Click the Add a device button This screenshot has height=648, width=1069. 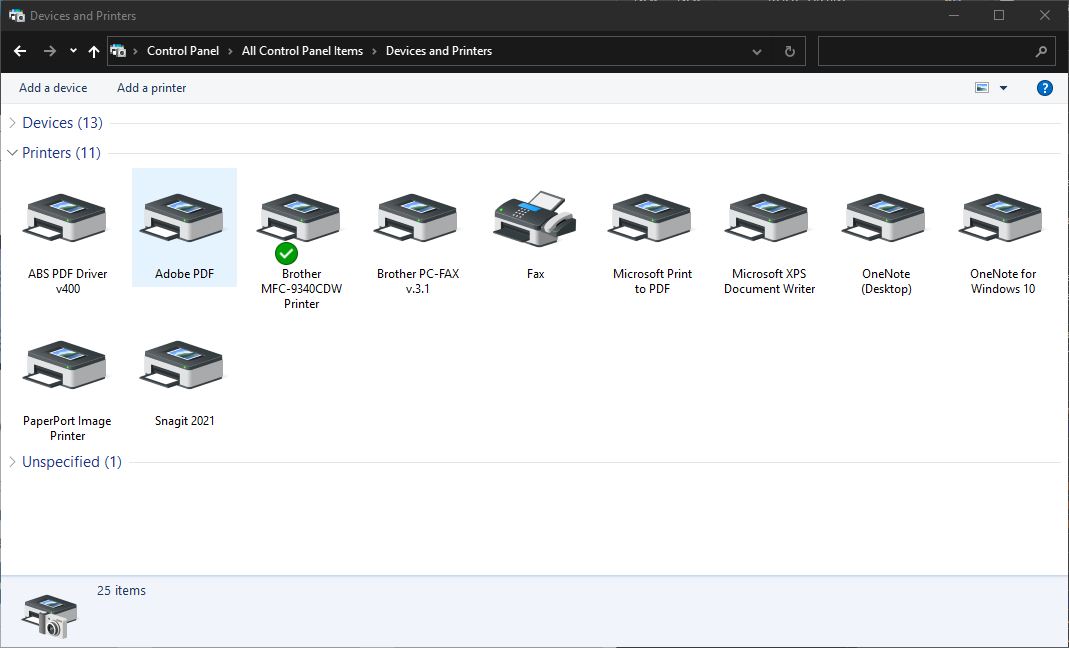[x=53, y=88]
